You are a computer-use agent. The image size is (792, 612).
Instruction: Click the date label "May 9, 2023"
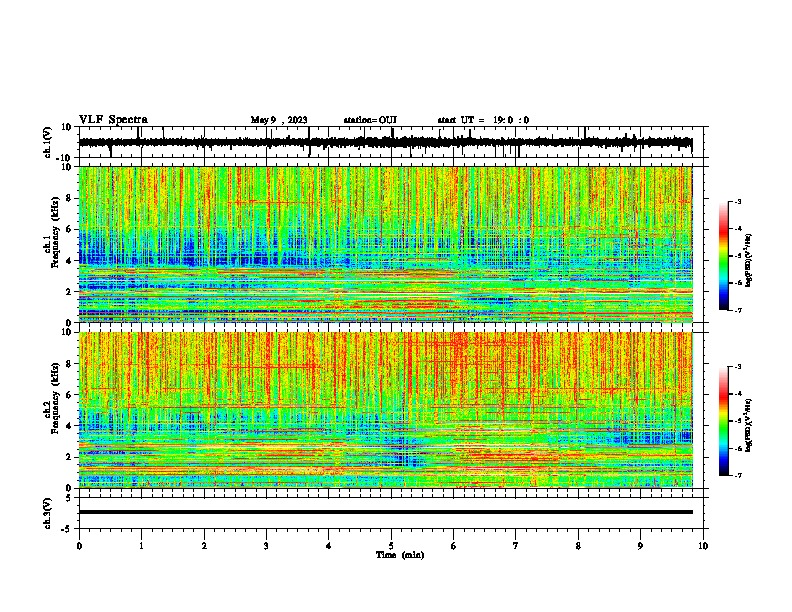pos(279,120)
